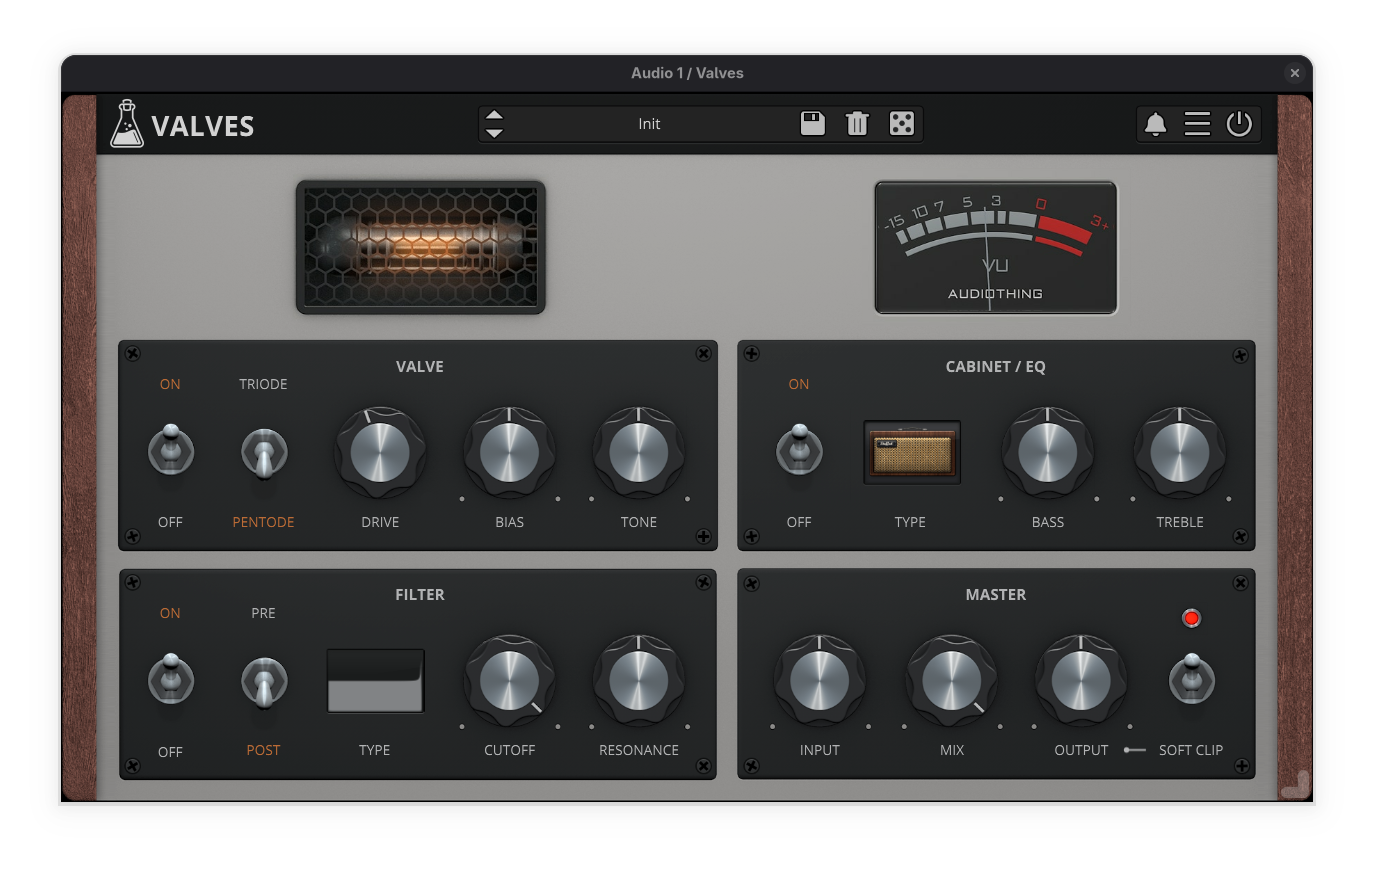The height and width of the screenshot is (869, 1374).
Task: Open notifications with the bell icon
Action: point(1155,124)
